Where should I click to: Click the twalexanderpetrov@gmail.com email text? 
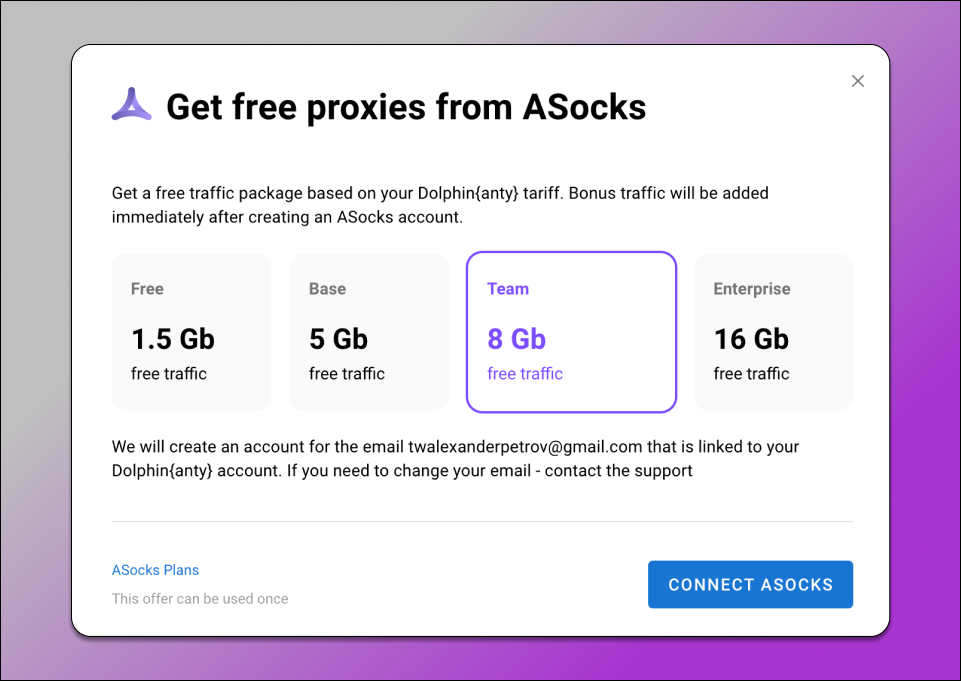click(525, 446)
